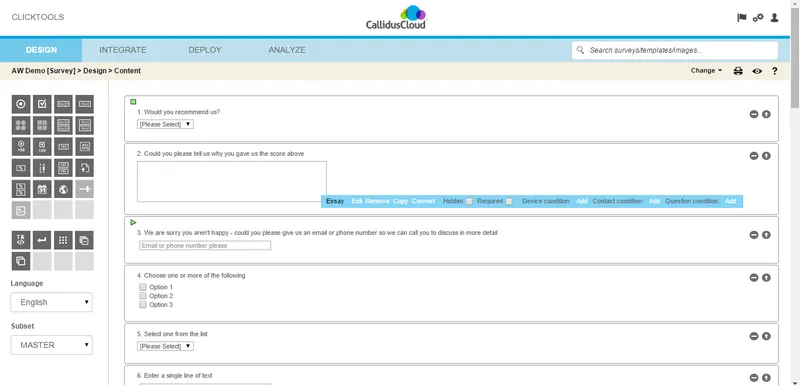Viewport: 800px width, 386px height.
Task: Open the Language dropdown set to English
Action: coord(52,302)
